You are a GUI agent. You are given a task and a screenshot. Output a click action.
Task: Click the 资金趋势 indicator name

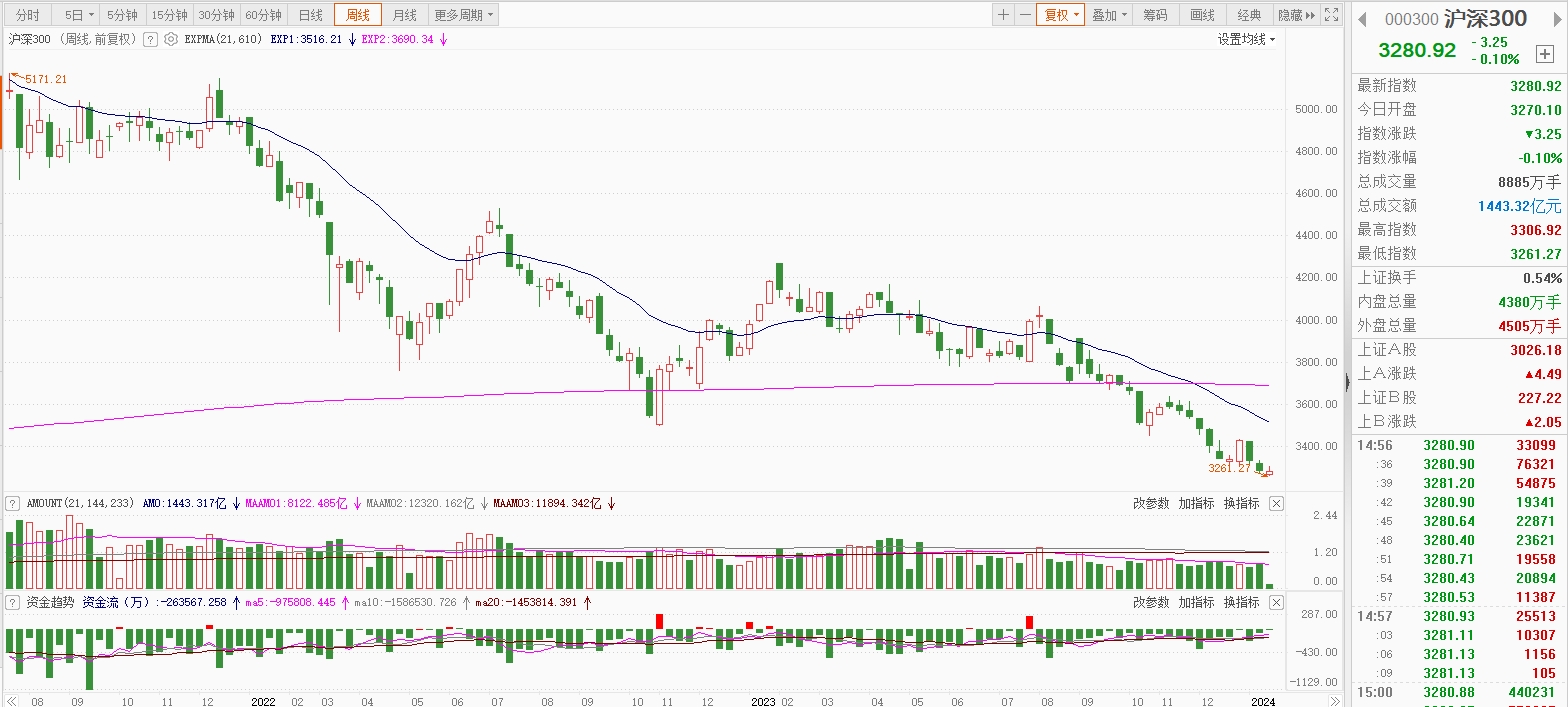click(50, 602)
